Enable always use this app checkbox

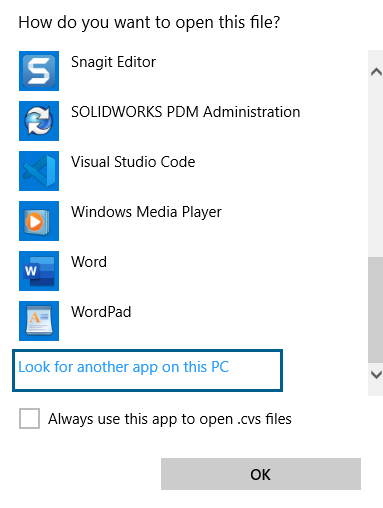pyautogui.click(x=29, y=418)
